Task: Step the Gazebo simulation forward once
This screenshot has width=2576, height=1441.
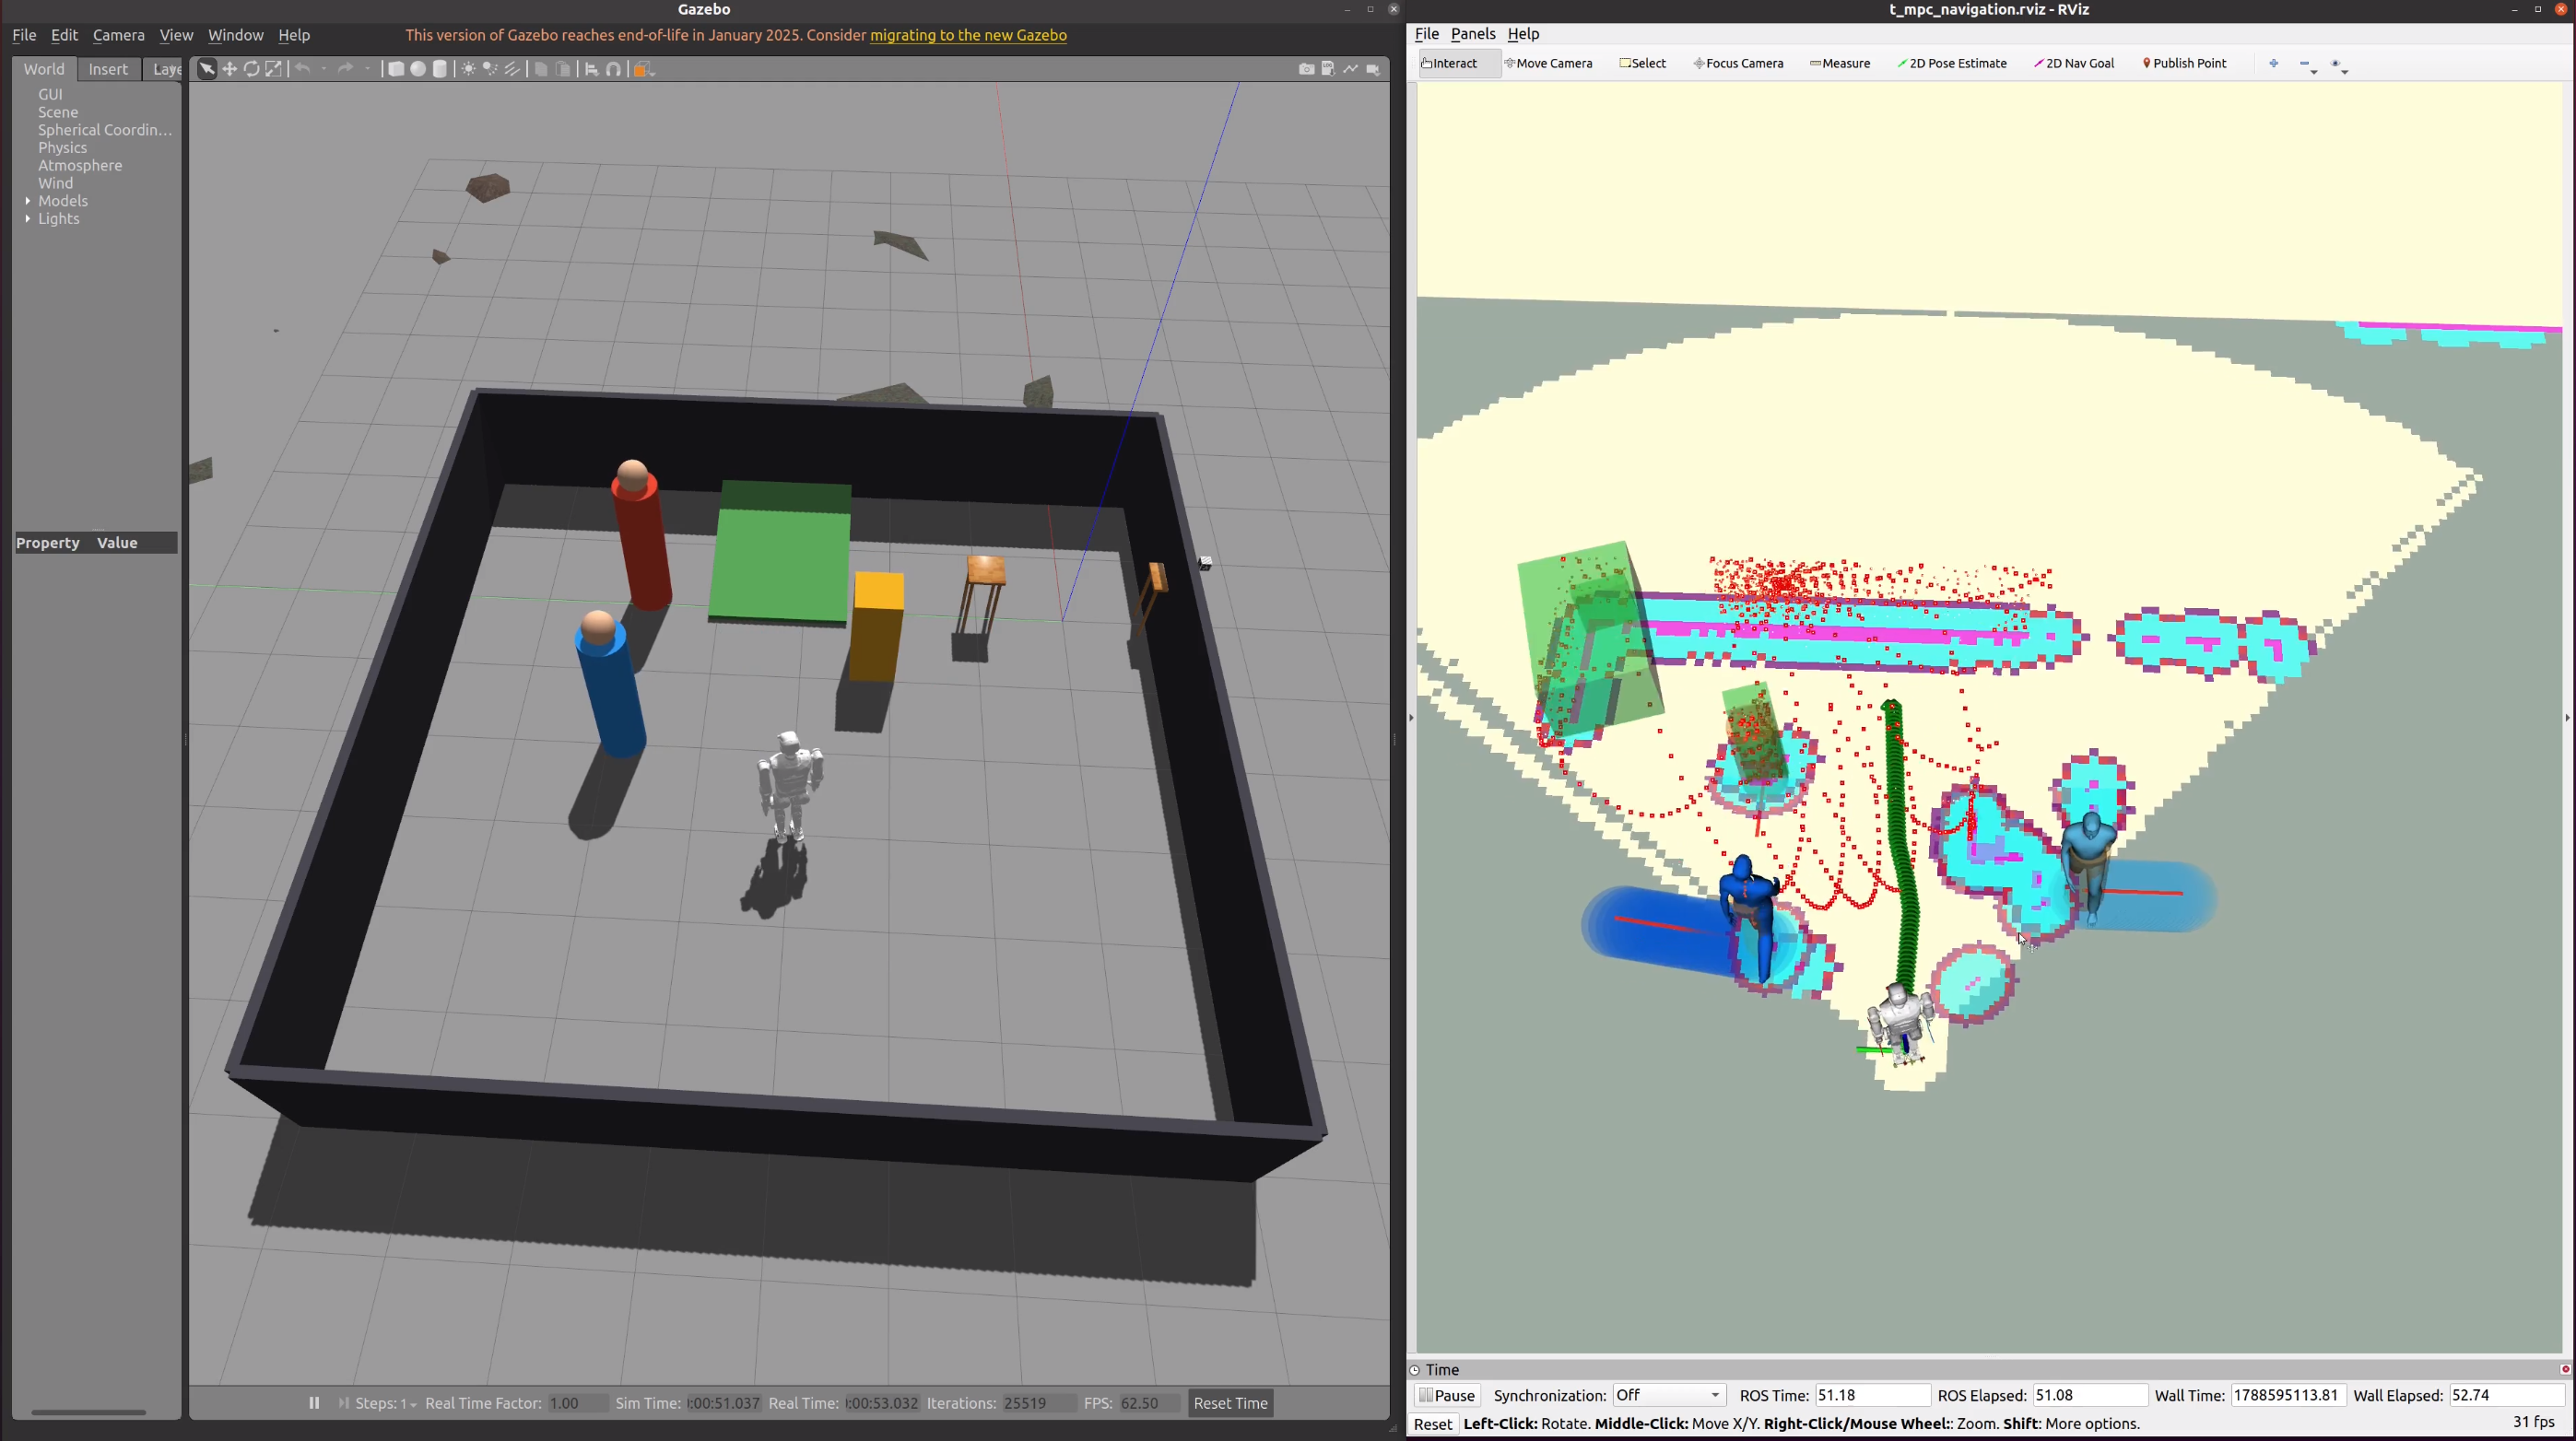Action: tap(344, 1403)
